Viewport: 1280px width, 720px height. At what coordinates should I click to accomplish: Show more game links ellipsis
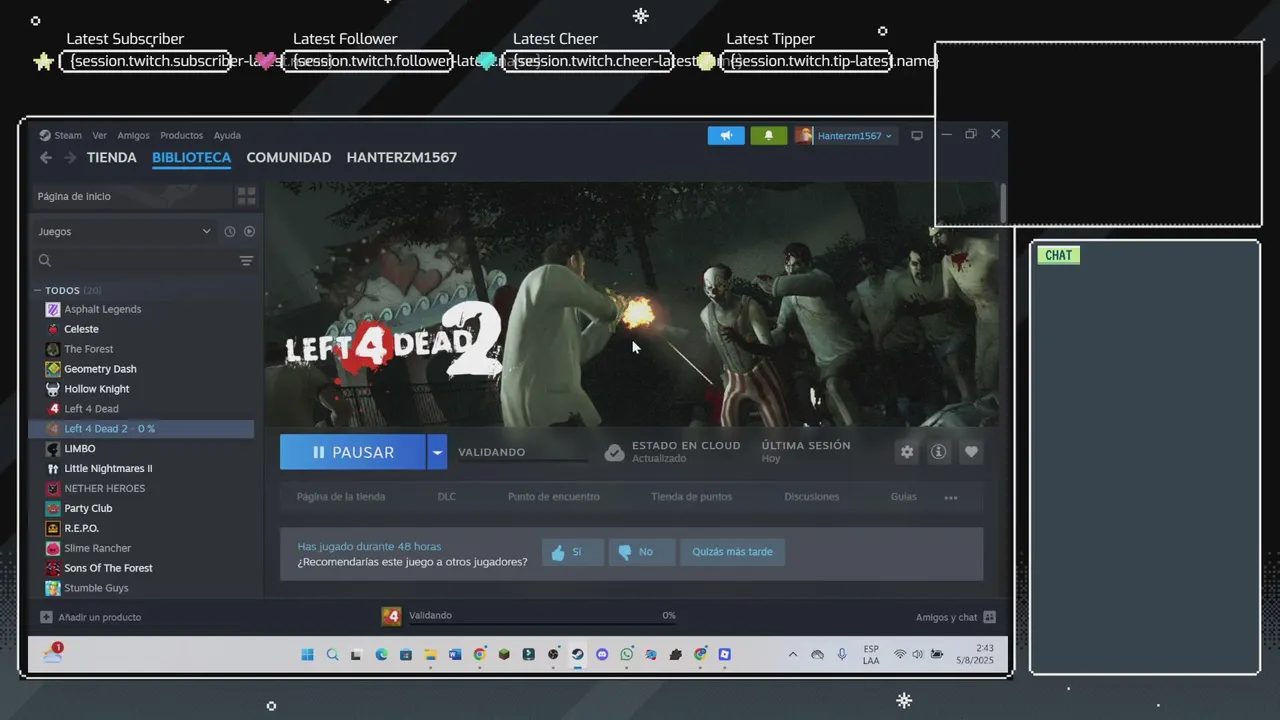951,497
